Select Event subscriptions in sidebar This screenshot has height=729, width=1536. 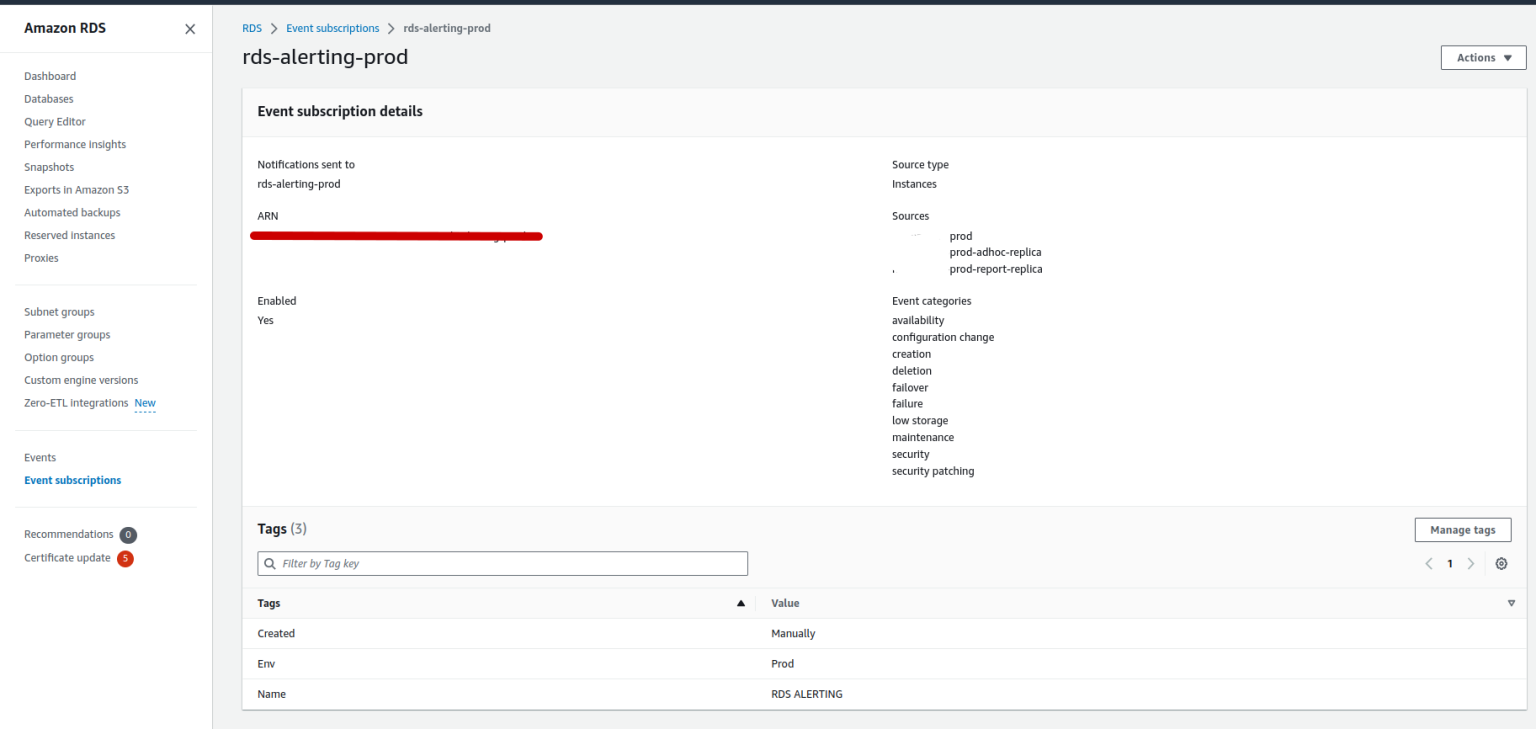point(72,480)
